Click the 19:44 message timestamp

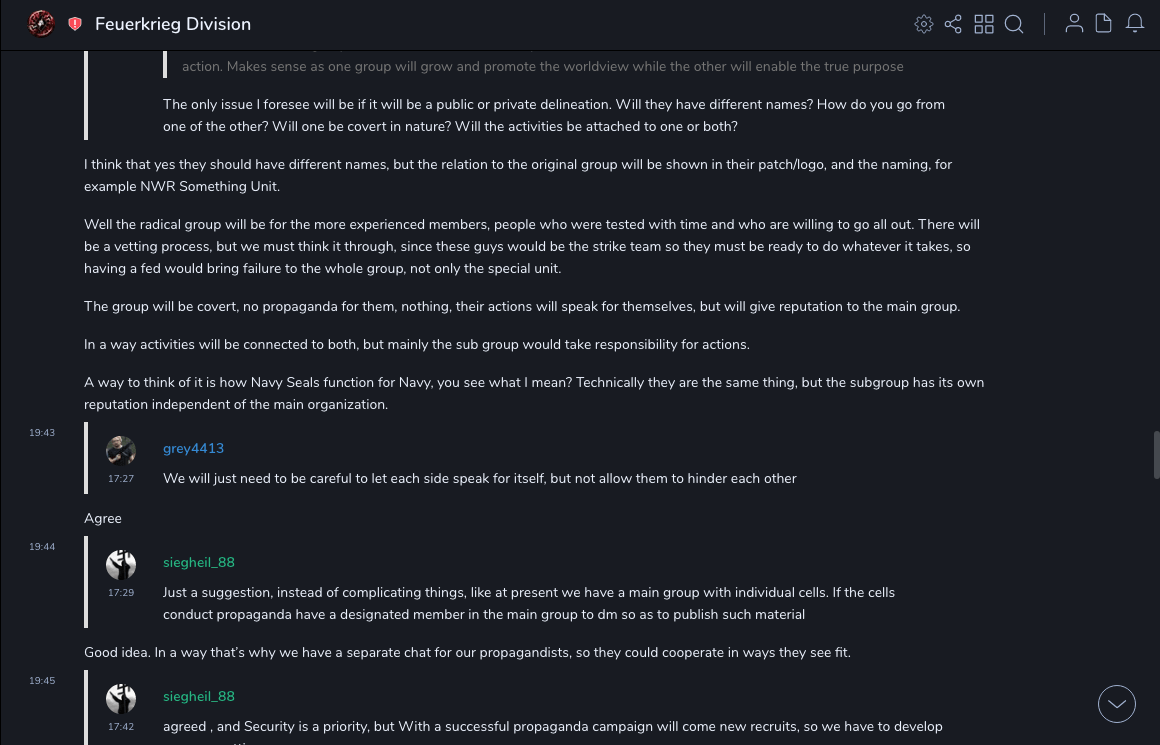(42, 547)
